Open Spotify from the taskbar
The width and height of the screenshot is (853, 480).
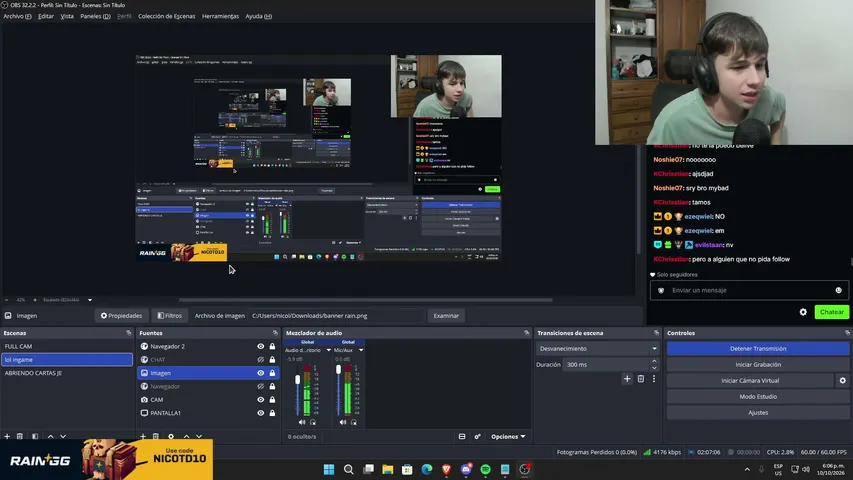pos(485,469)
